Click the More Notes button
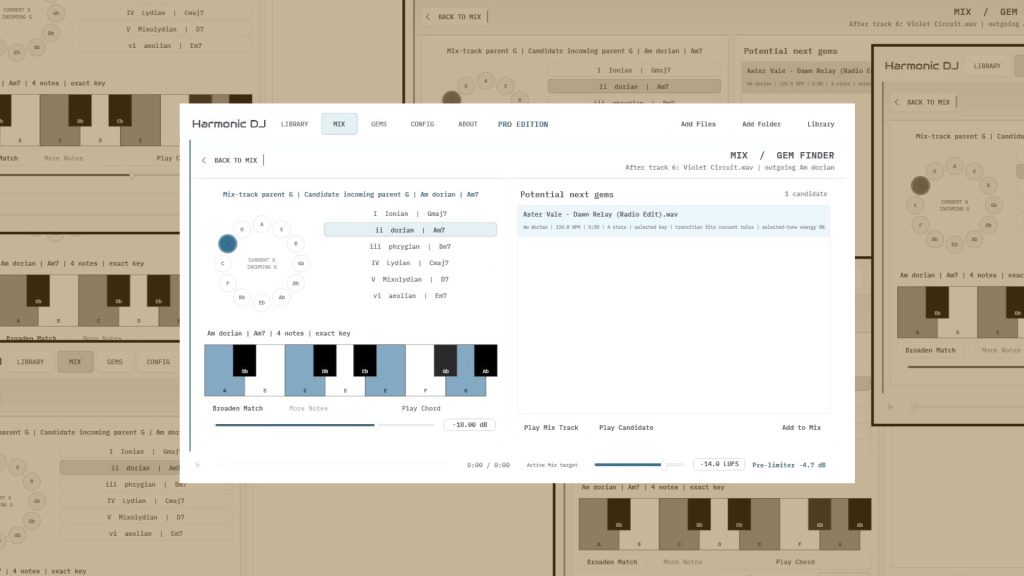This screenshot has width=1024, height=576. 308,408
